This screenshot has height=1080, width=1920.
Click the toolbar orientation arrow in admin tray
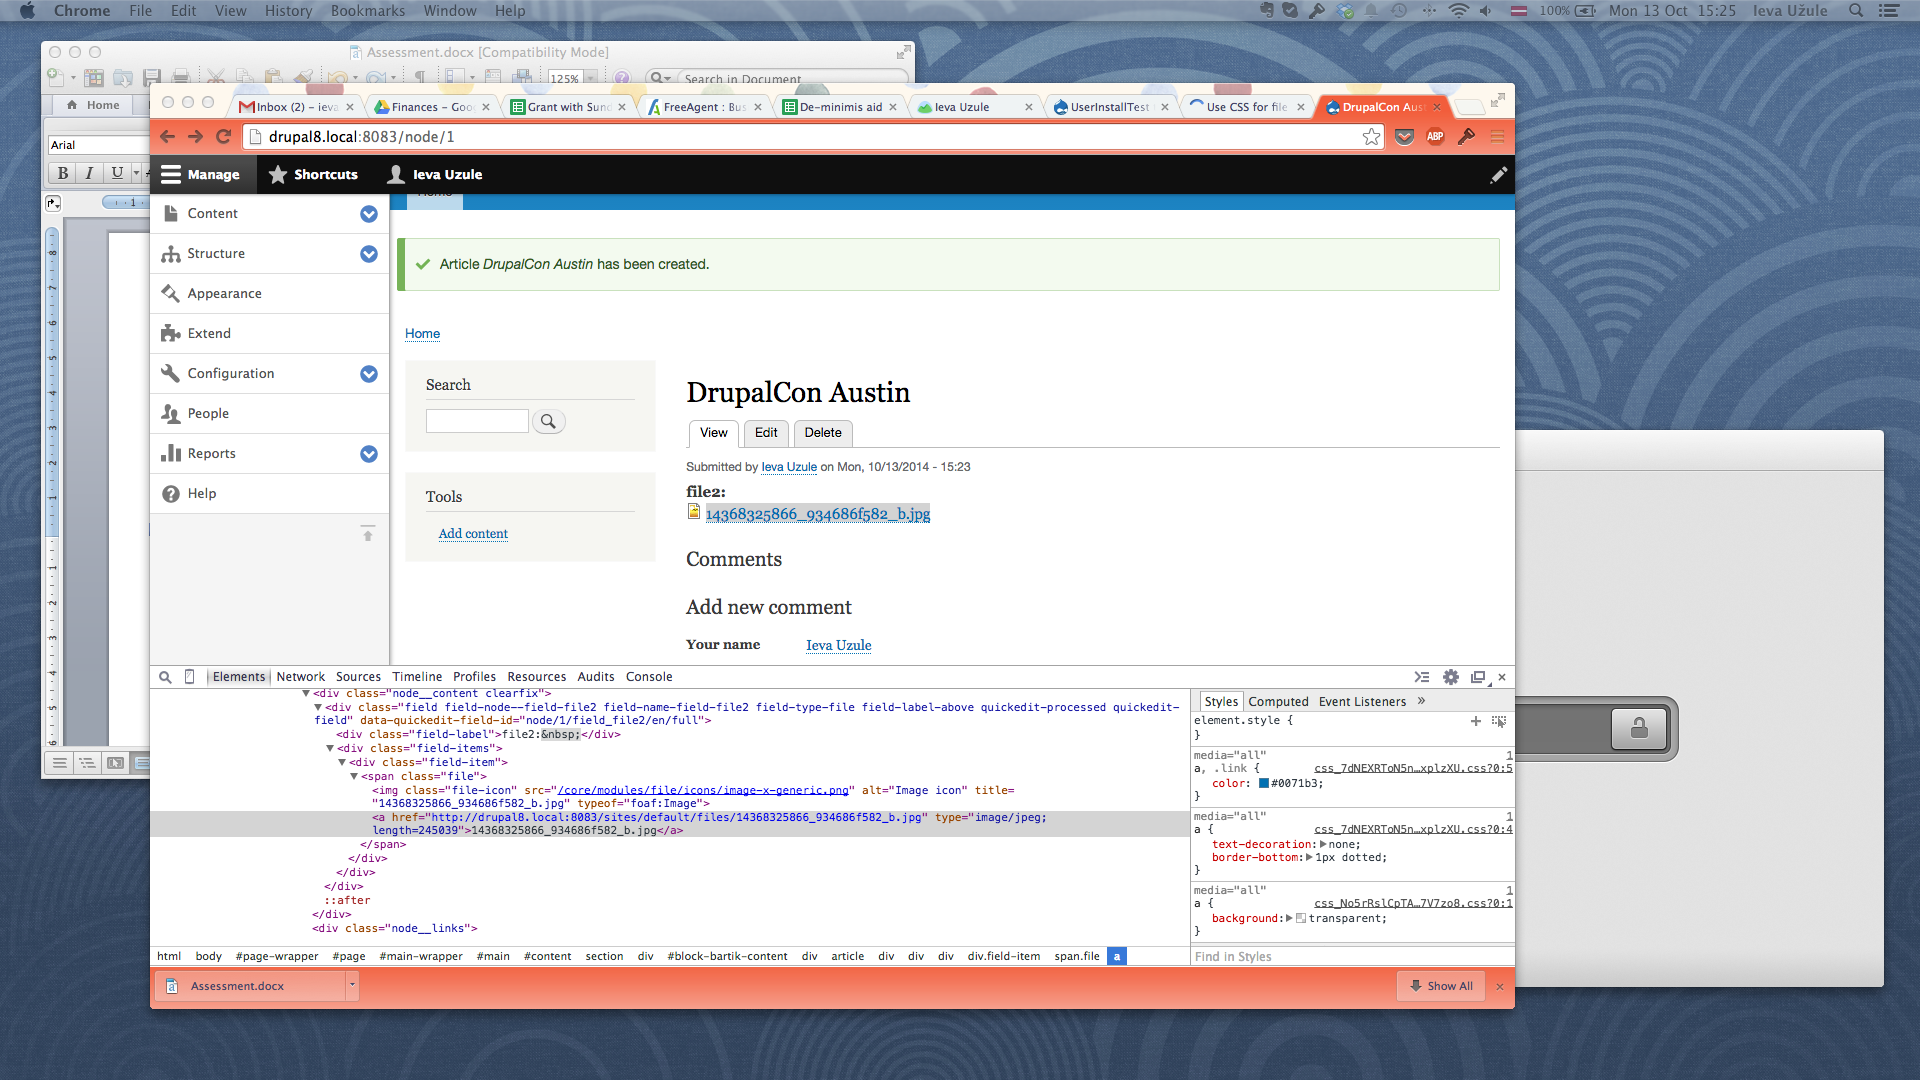368,533
